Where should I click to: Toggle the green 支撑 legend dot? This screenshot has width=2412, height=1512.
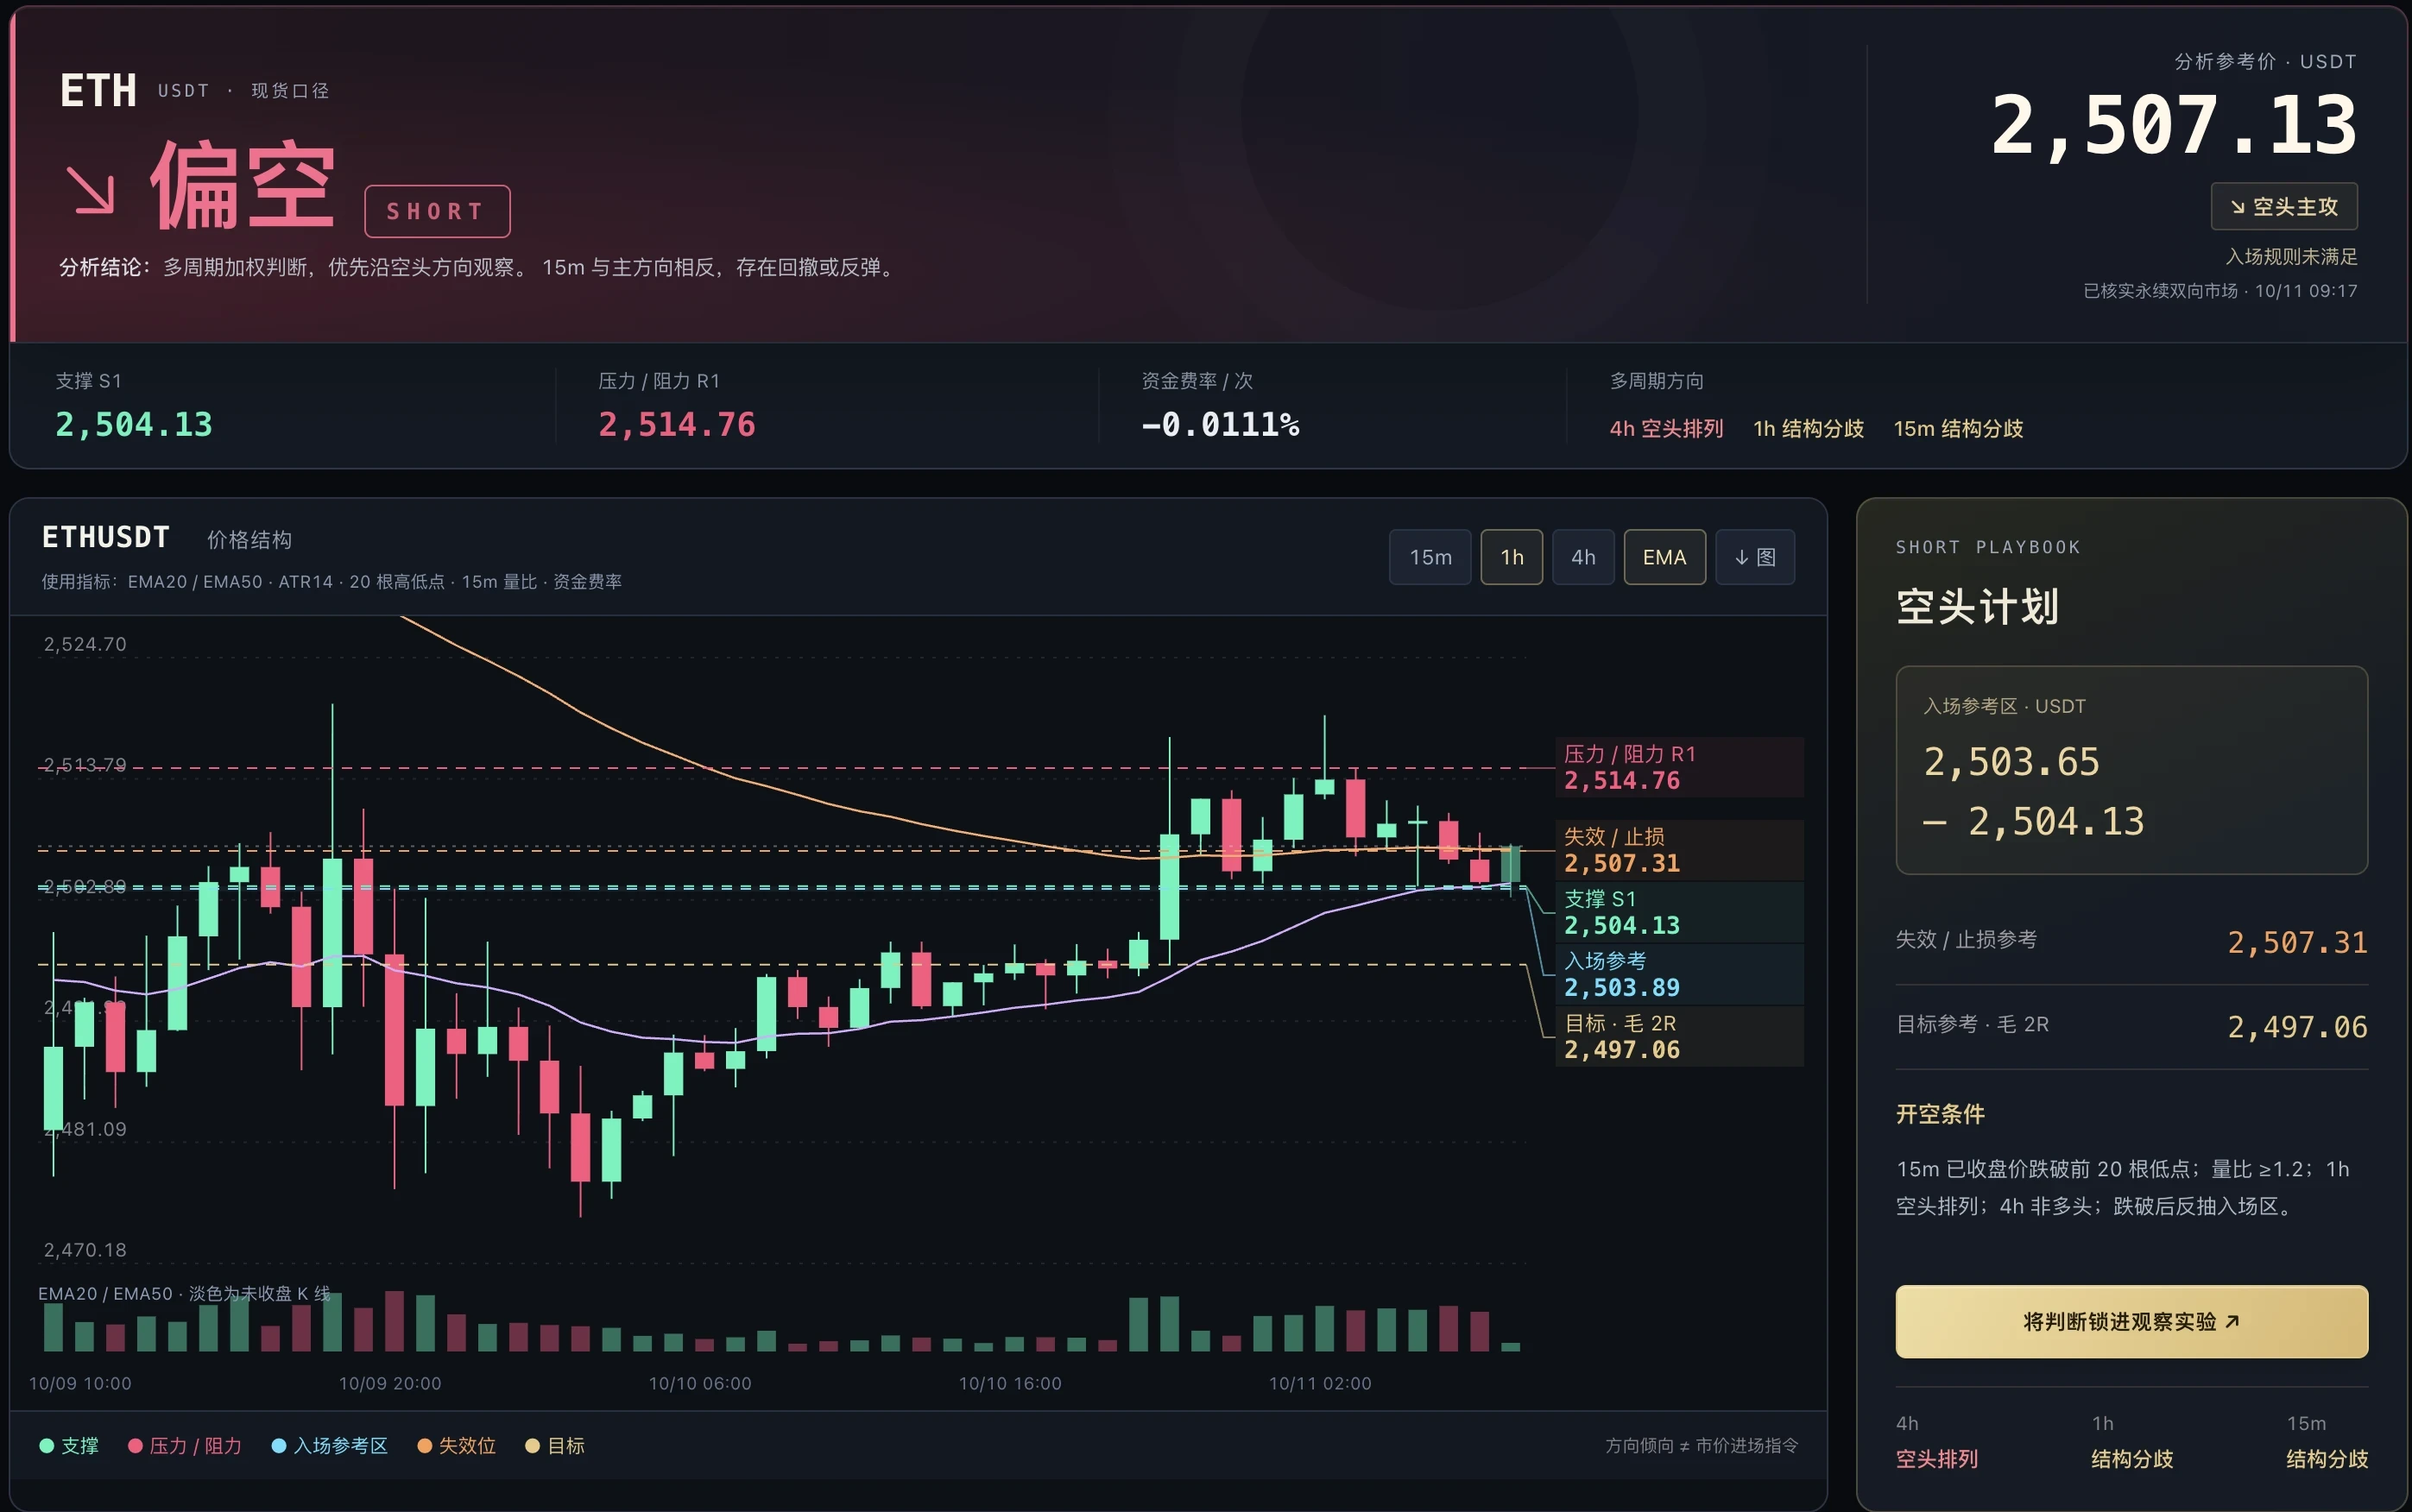(x=46, y=1445)
